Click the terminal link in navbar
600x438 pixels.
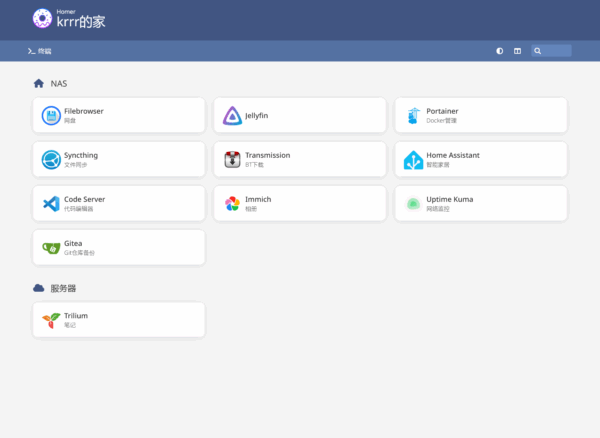[40, 50]
